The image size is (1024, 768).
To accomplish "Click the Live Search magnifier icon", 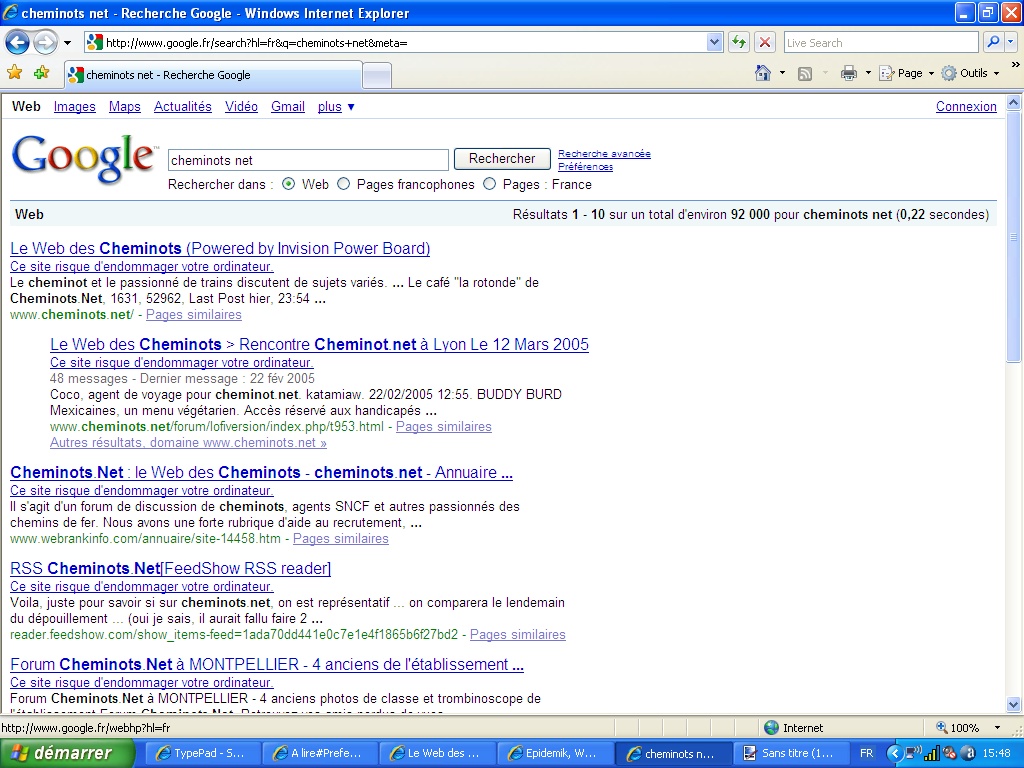I will 993,42.
